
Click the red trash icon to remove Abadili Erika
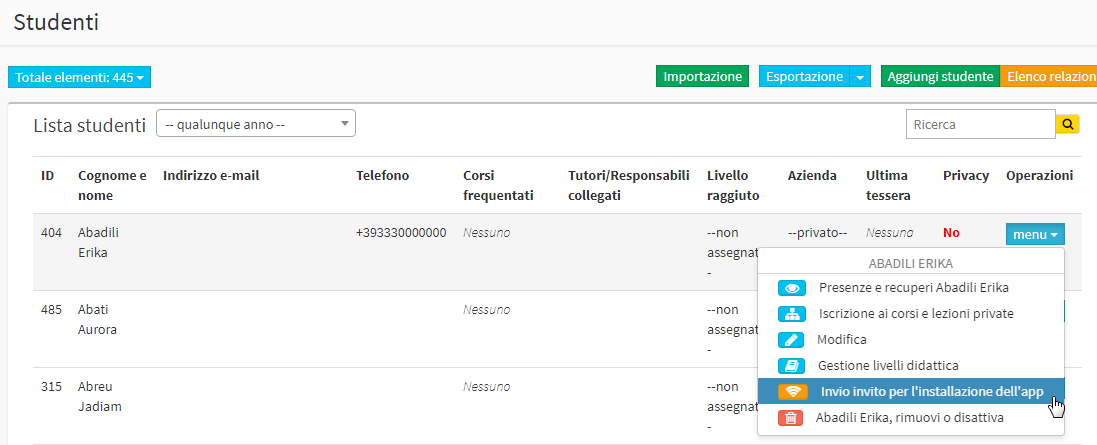point(792,418)
